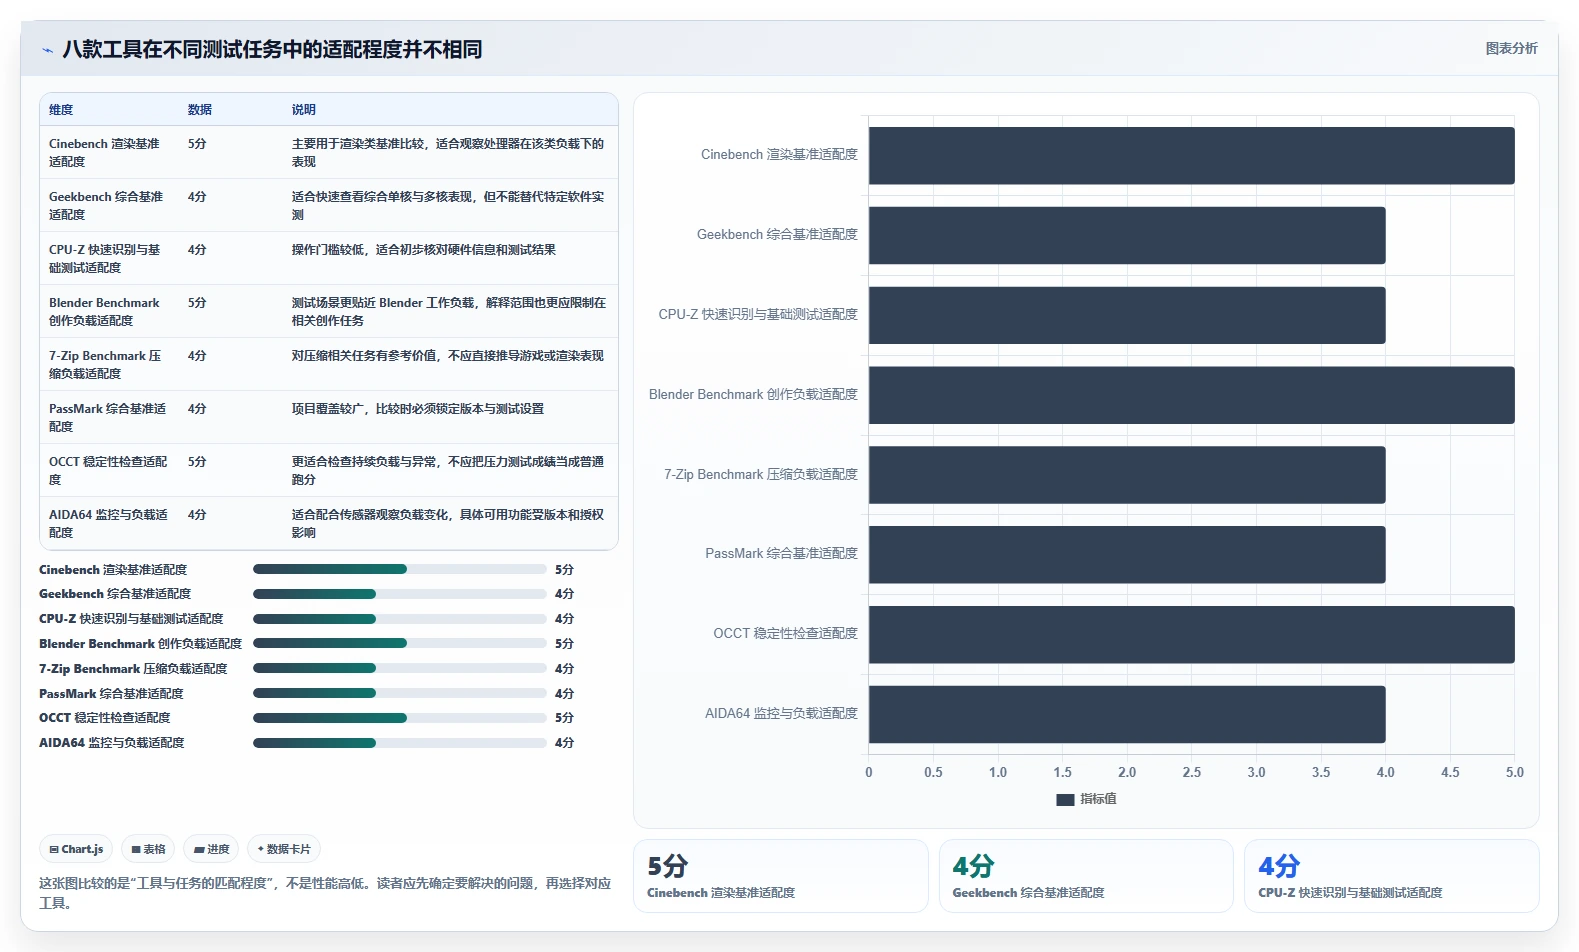Click the CPU-Z bar in the chart
This screenshot has width=1579, height=952.
click(x=1127, y=315)
